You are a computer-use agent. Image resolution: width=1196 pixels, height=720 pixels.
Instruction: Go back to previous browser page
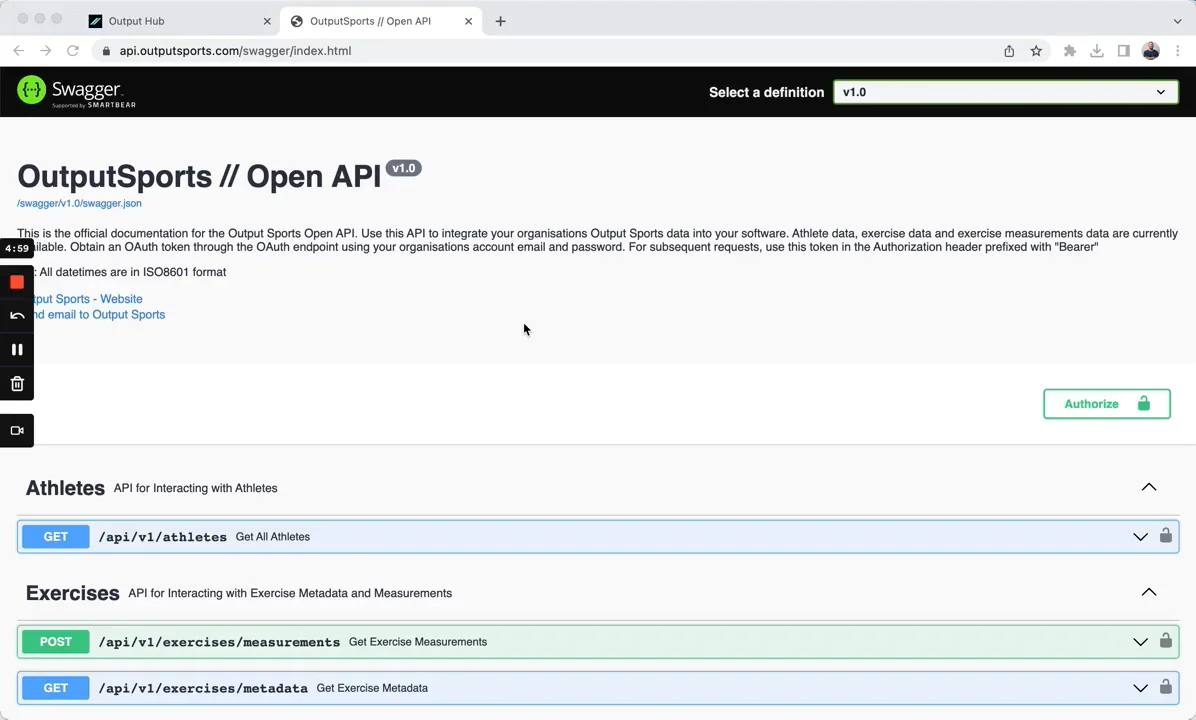(x=19, y=51)
